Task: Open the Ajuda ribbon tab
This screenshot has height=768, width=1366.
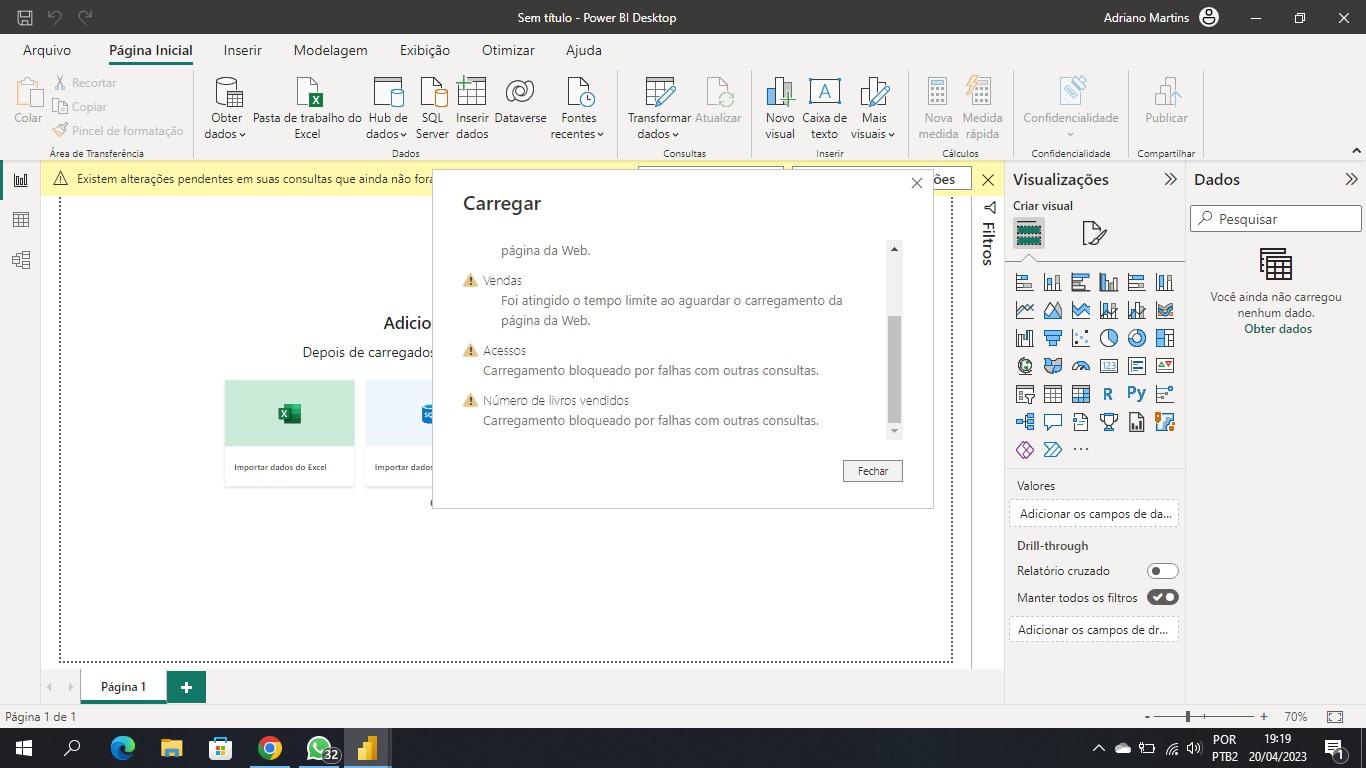Action: point(584,50)
